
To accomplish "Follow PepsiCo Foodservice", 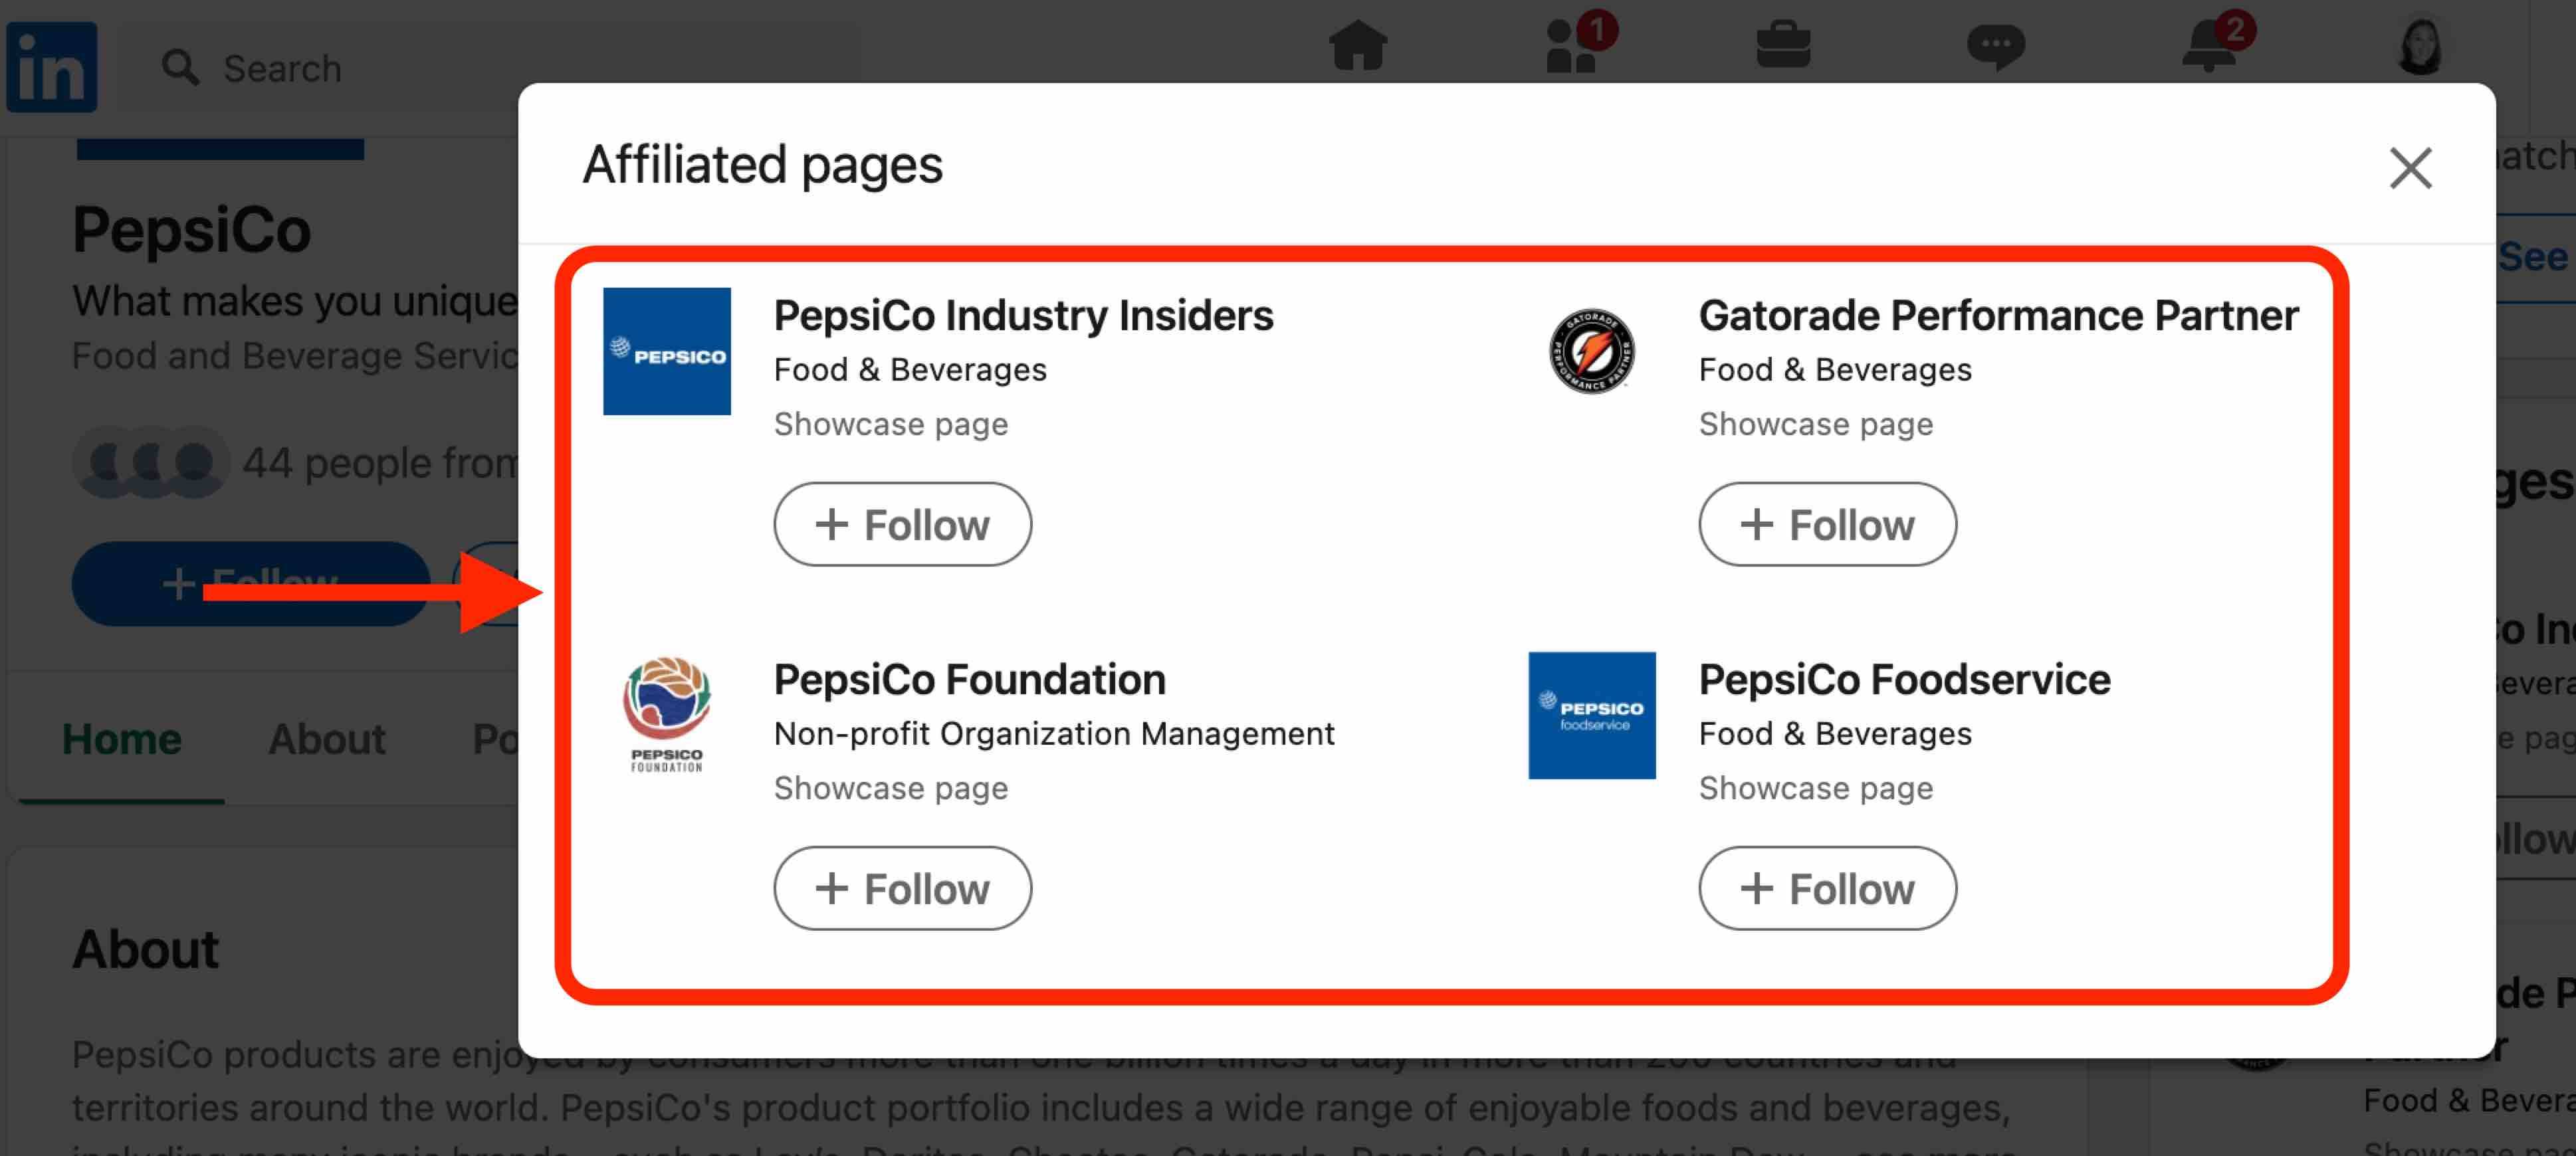I will point(1827,887).
